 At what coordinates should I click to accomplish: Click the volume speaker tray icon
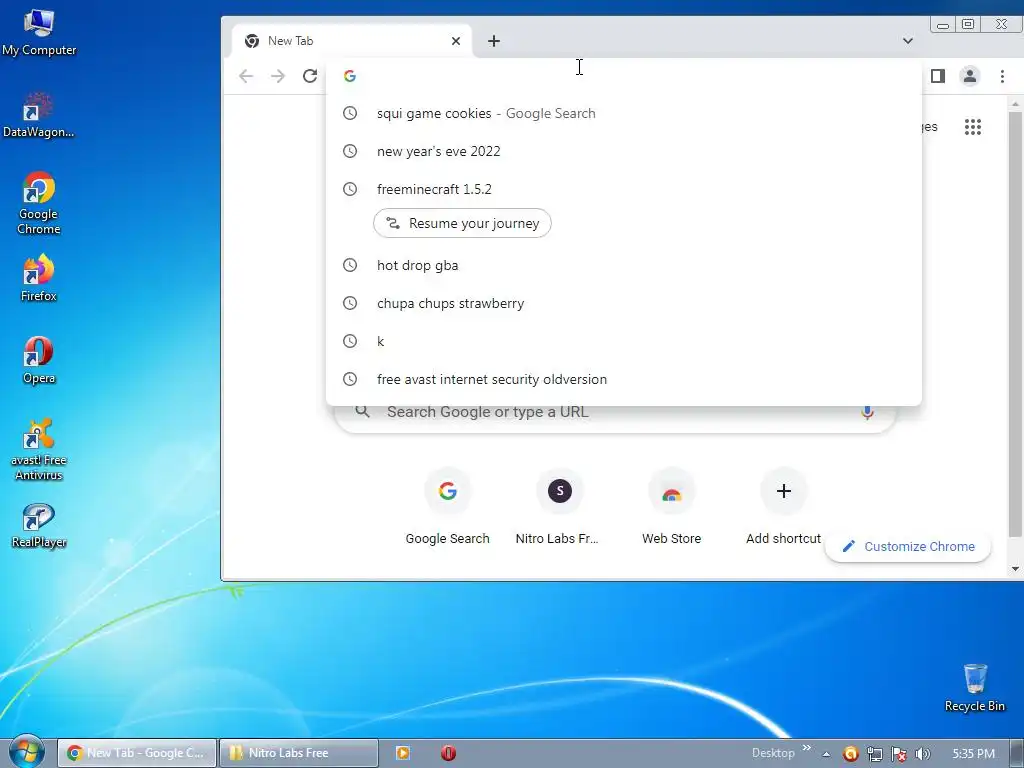click(x=923, y=754)
